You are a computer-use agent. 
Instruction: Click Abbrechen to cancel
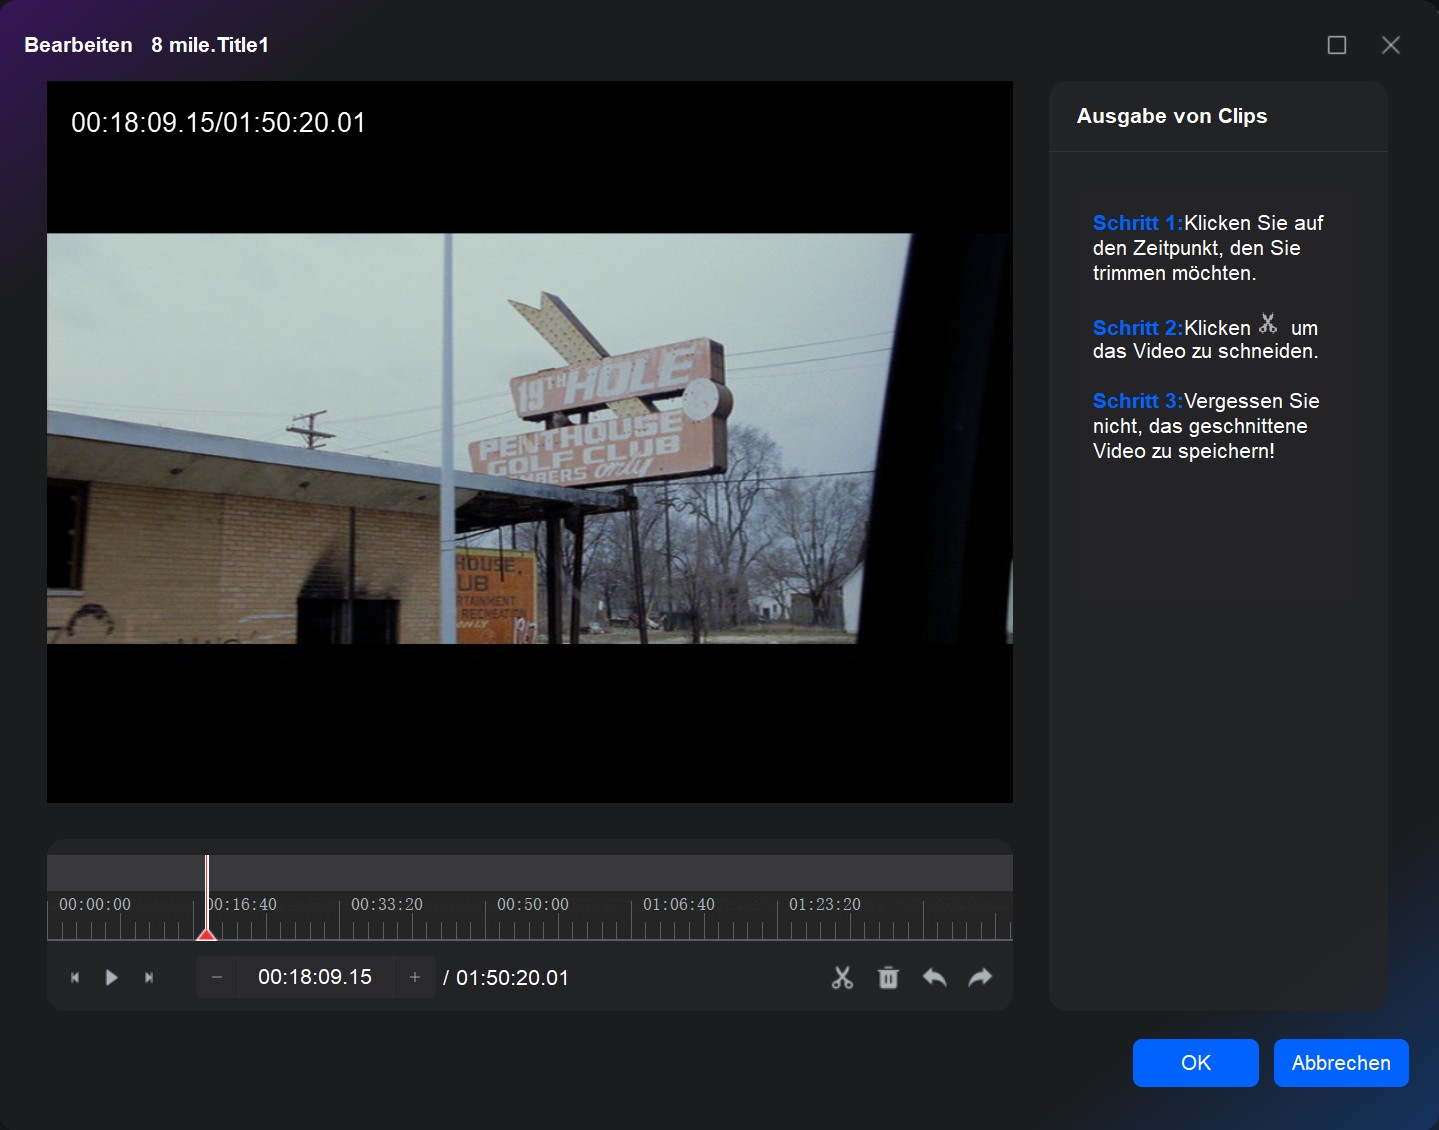(x=1341, y=1062)
